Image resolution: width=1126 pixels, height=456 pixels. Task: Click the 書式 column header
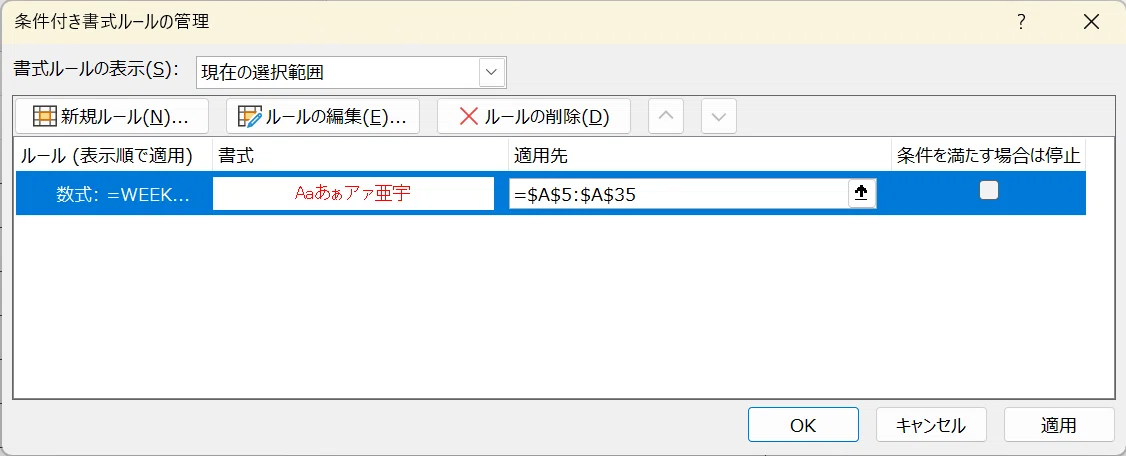[x=360, y=155]
